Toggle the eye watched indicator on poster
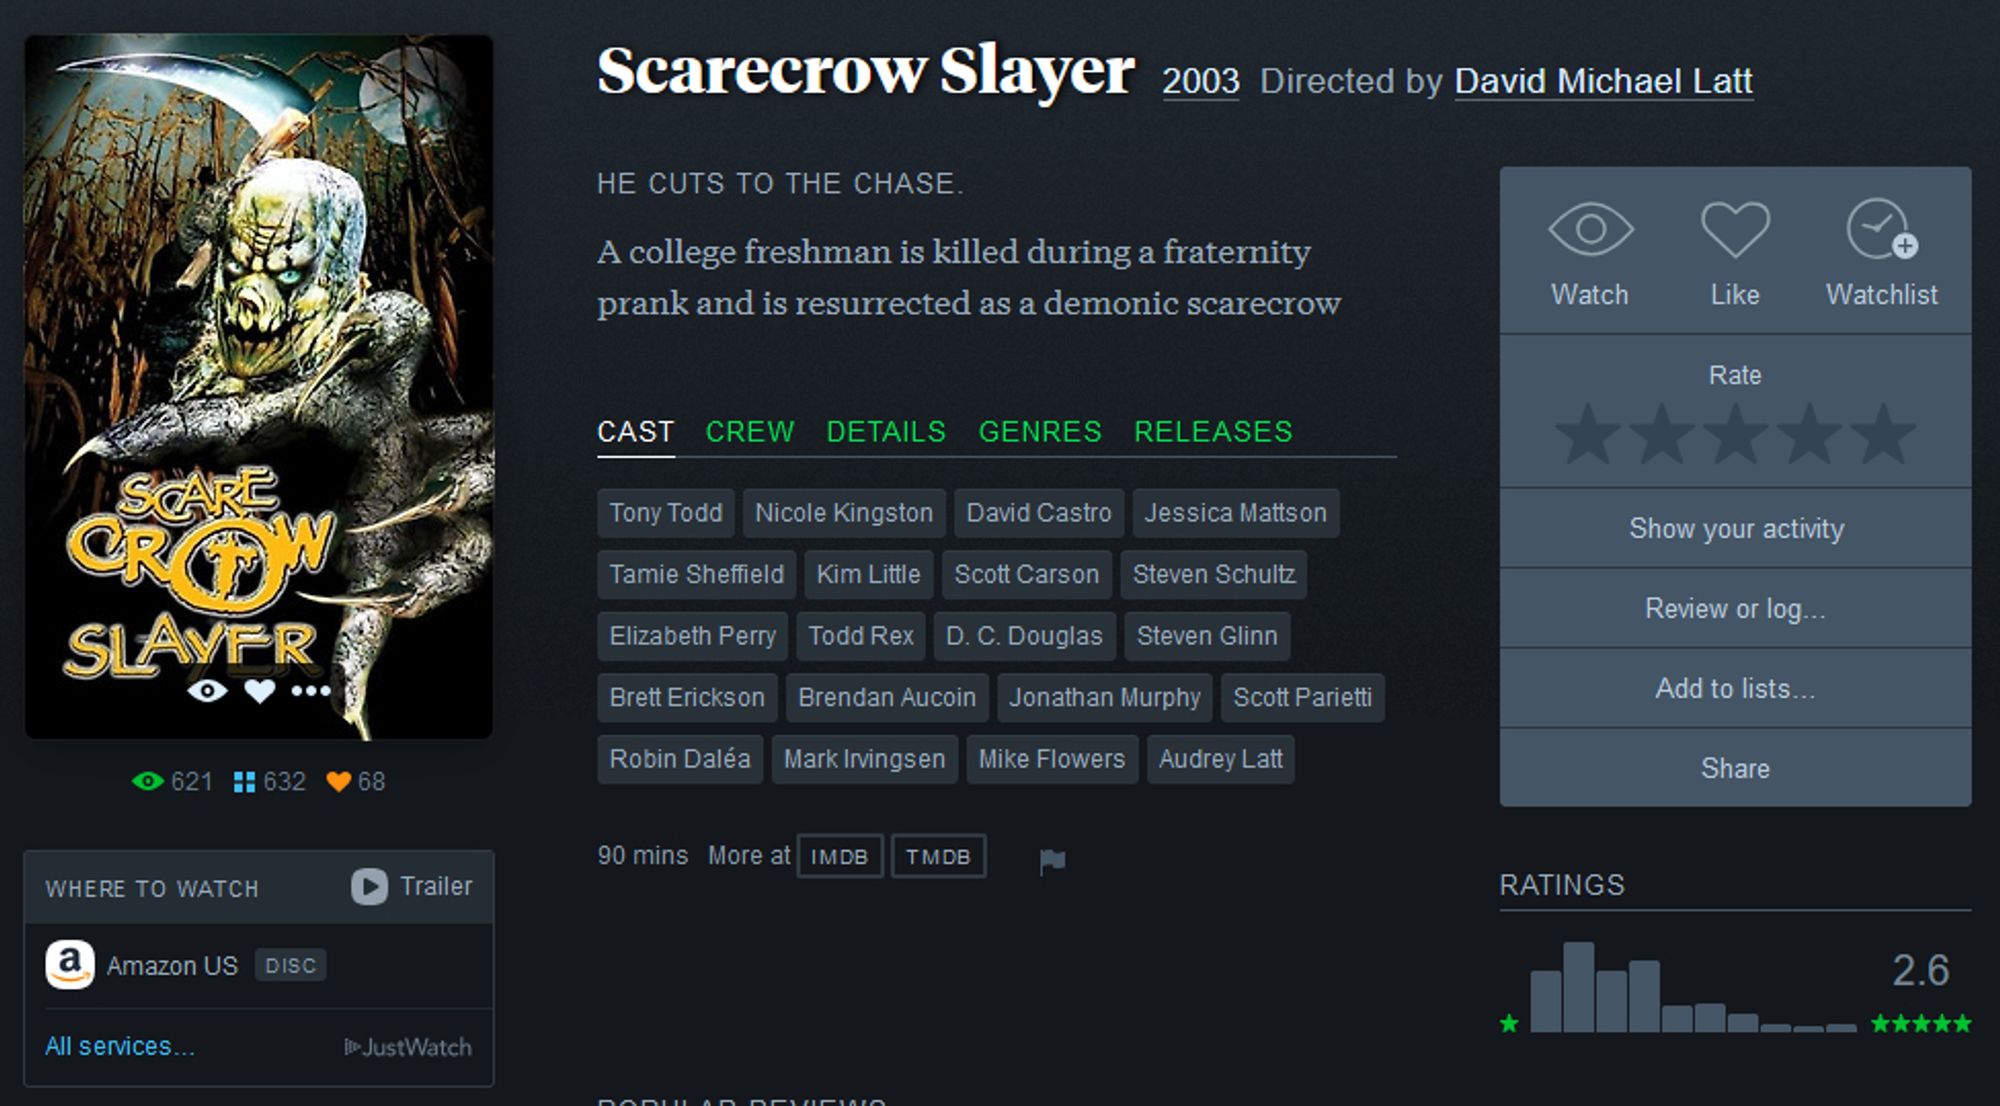This screenshot has width=2000, height=1106. point(212,695)
